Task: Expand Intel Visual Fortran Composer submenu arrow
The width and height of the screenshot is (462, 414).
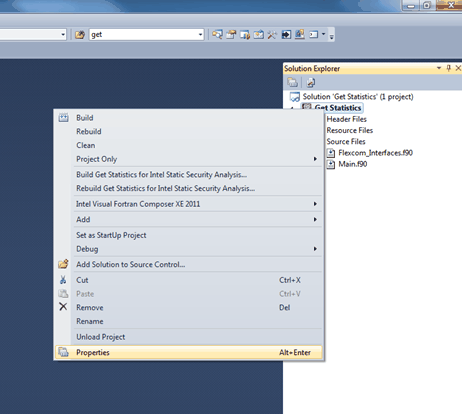Action: tap(315, 204)
